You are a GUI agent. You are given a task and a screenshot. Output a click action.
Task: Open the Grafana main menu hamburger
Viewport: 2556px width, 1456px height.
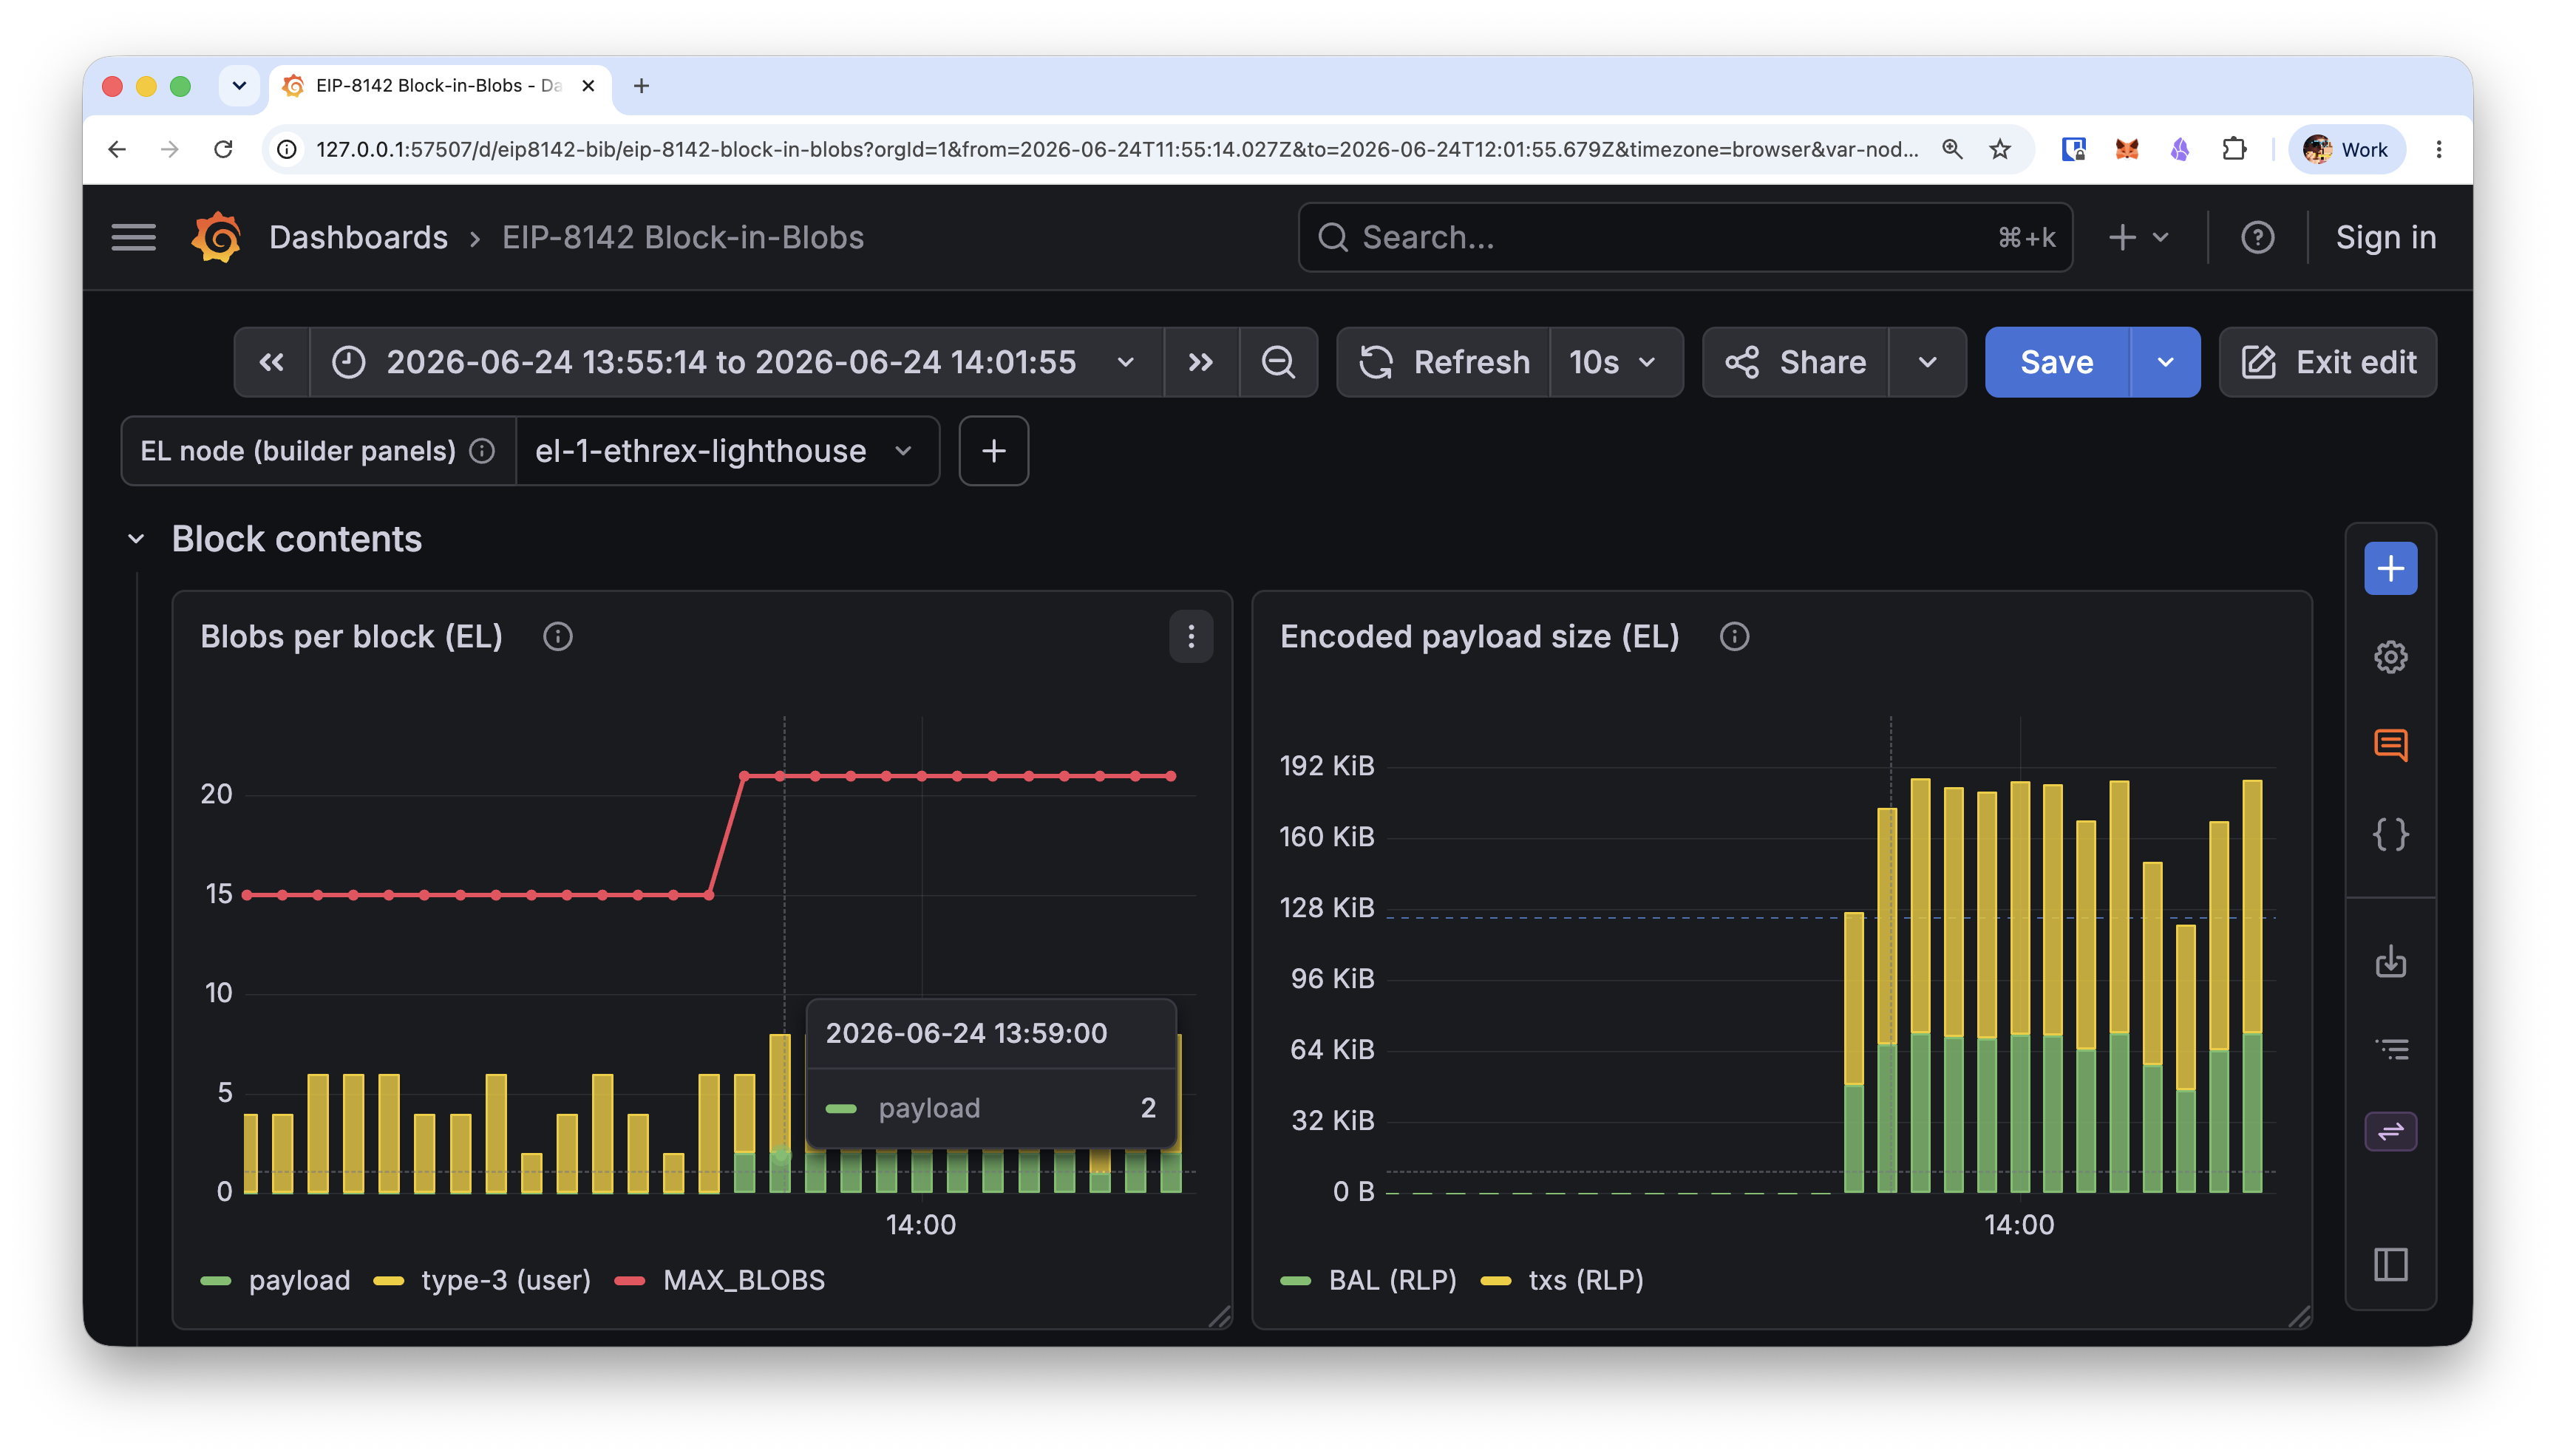133,237
